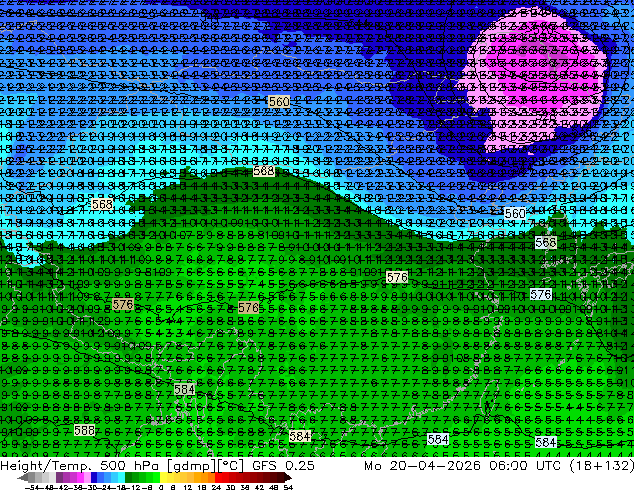Click the '[°C]' unit text

pyautogui.click(x=230, y=466)
